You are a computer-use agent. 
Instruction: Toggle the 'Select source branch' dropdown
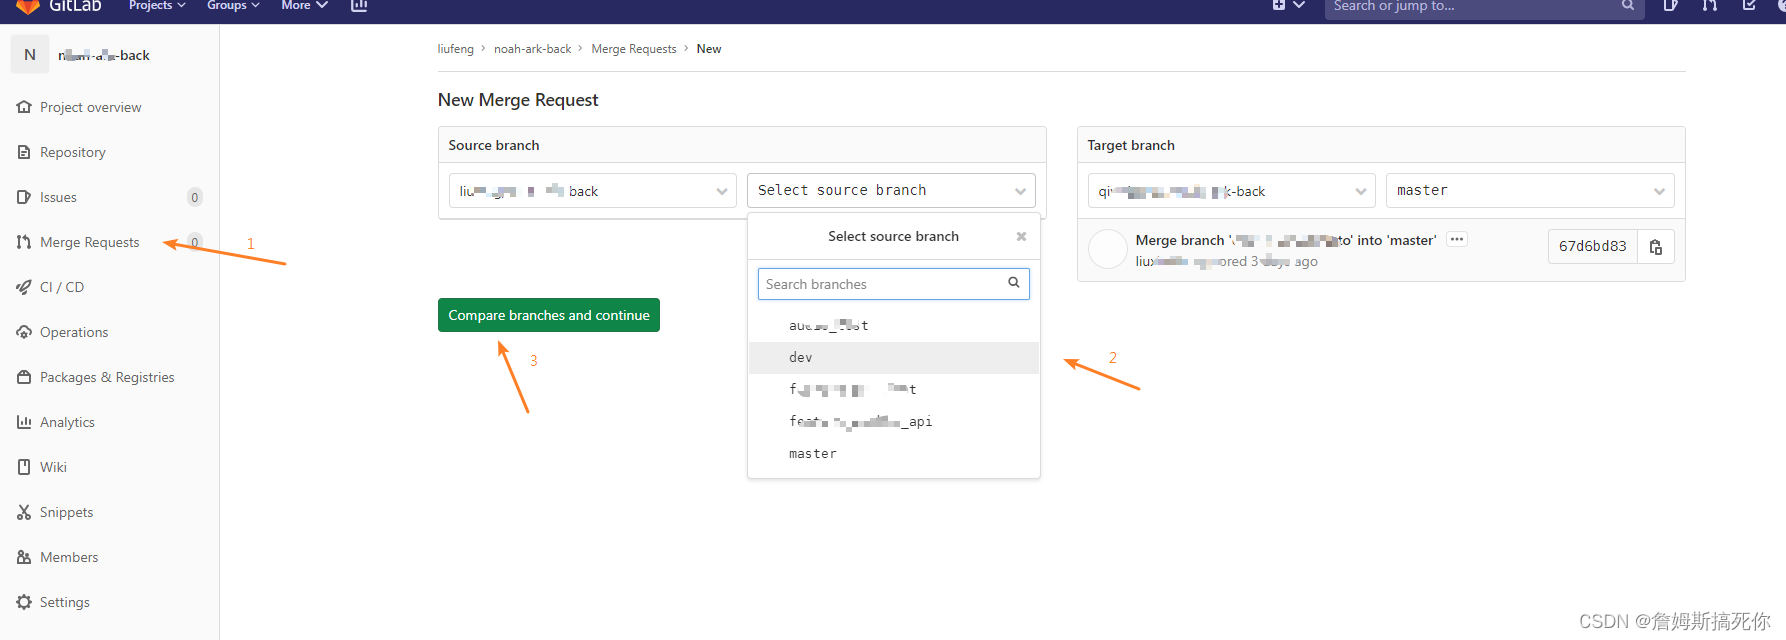coord(891,190)
